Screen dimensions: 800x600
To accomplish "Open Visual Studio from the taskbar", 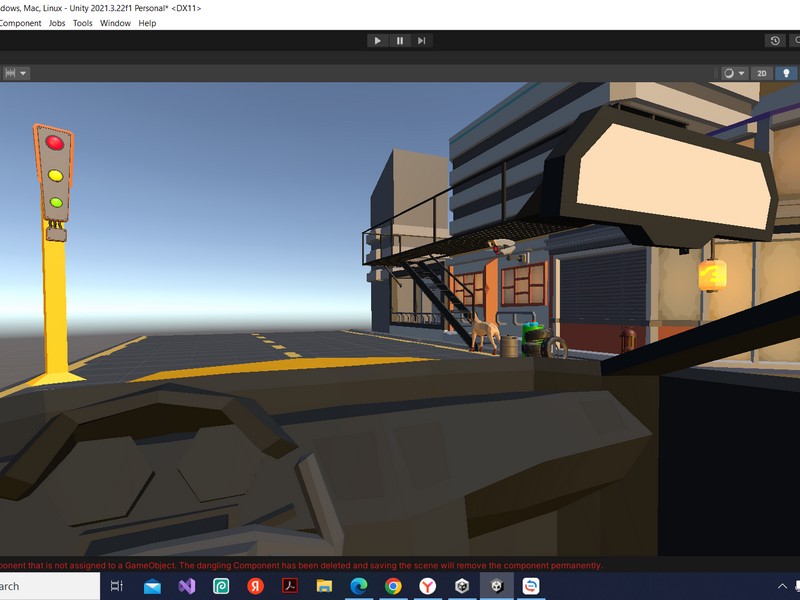I will tap(186, 586).
